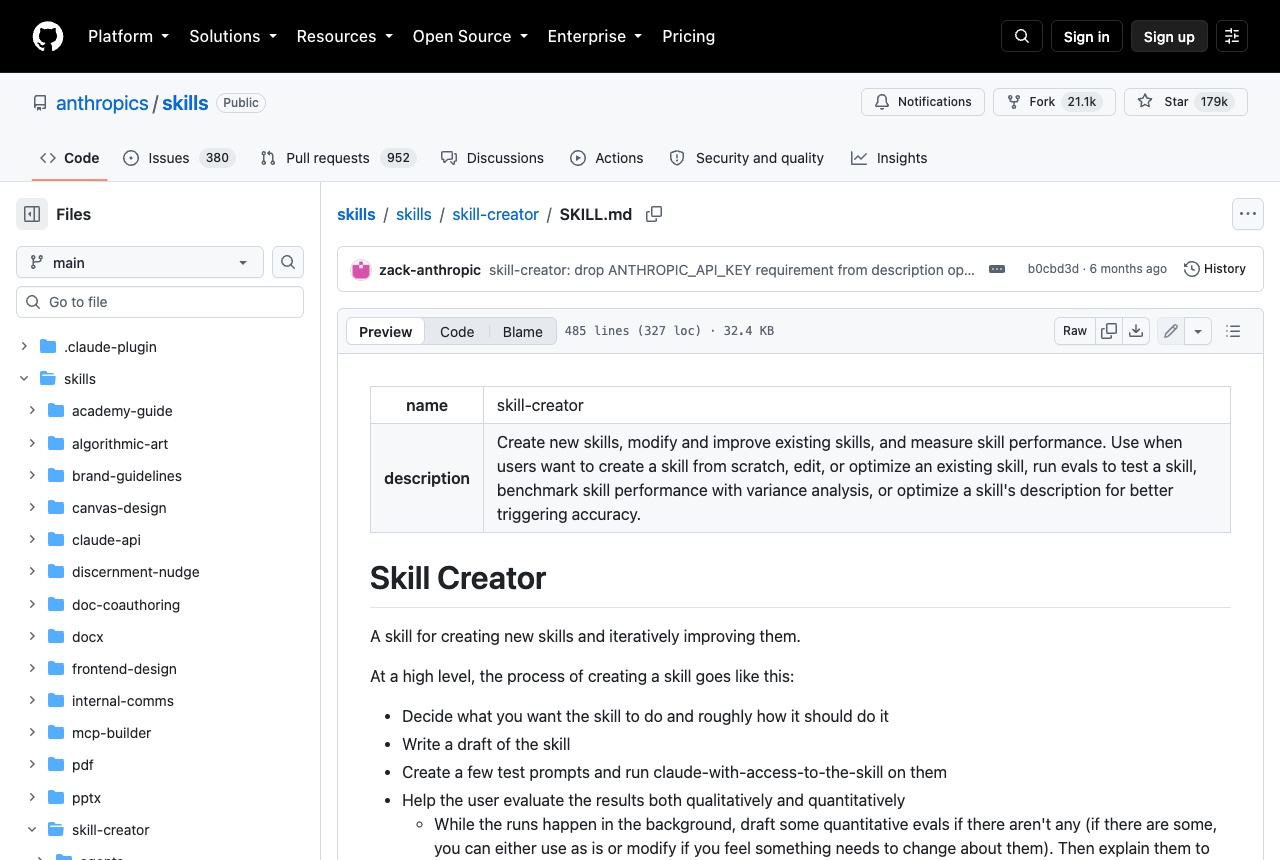Select the Preview view toggle
This screenshot has height=860, width=1280.
point(385,332)
